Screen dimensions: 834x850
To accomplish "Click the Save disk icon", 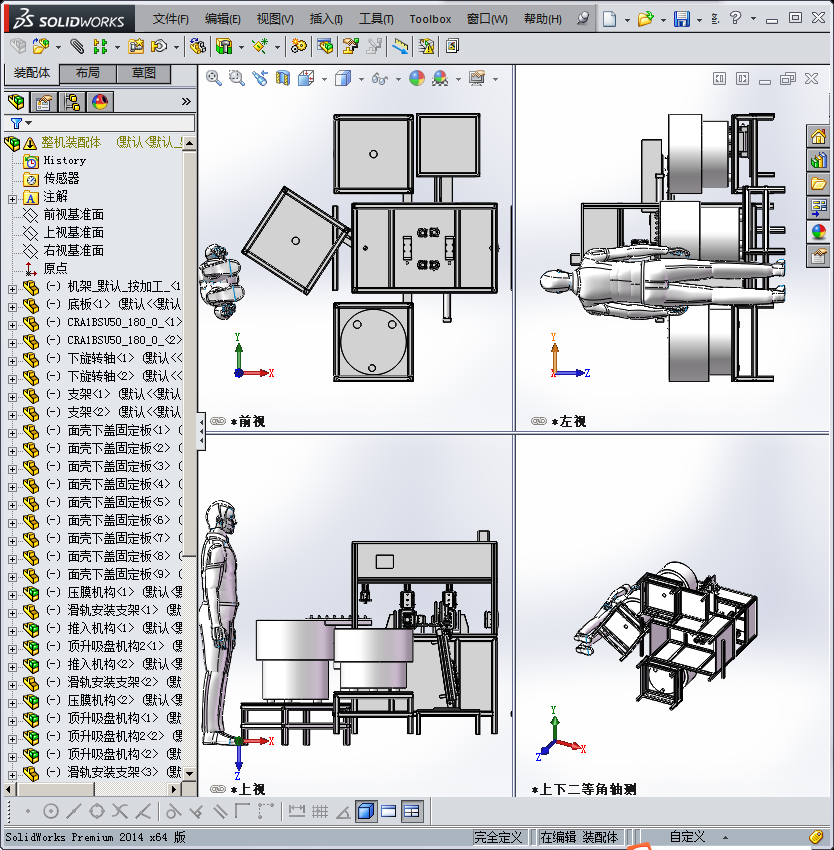I will point(682,19).
